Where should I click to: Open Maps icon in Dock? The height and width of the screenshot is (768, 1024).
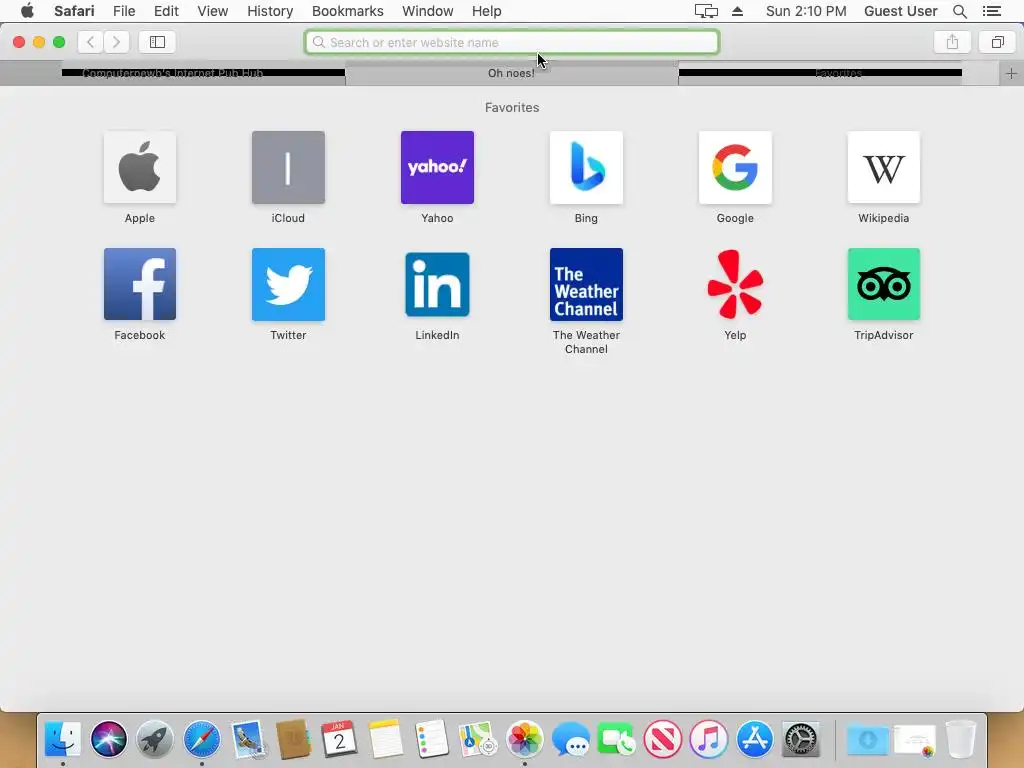tap(478, 739)
